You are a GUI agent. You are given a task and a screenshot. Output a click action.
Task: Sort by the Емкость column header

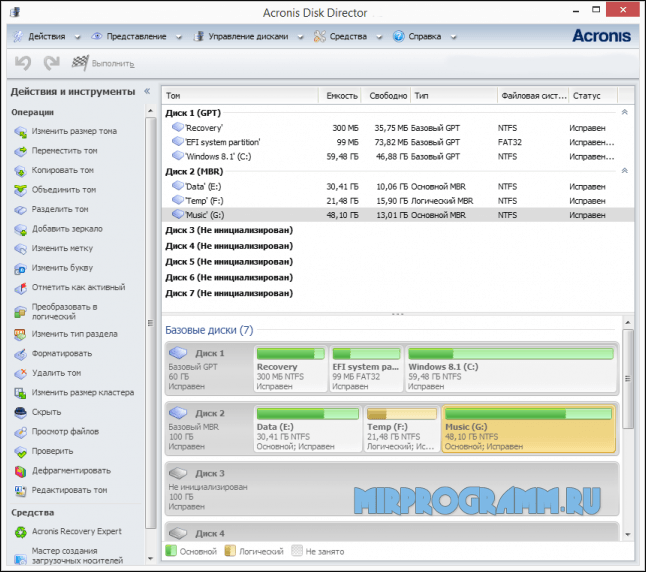pos(340,96)
